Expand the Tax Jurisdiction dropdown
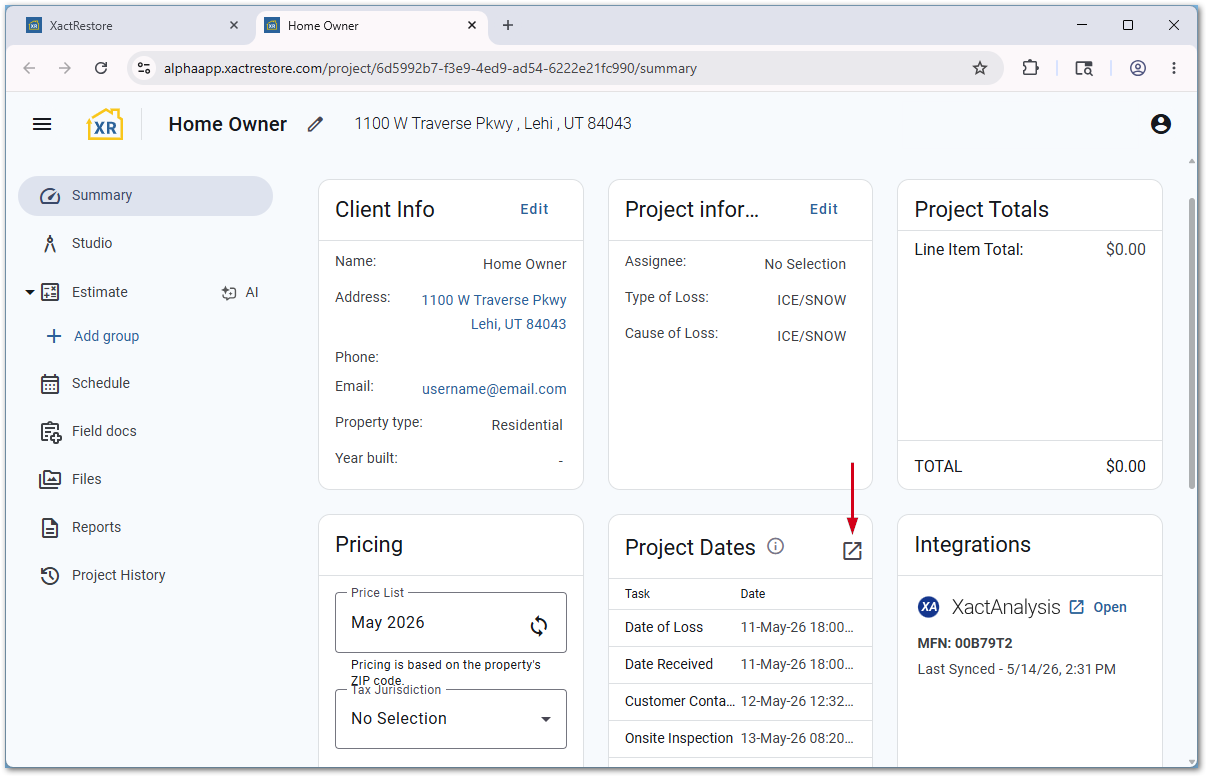Image resolution: width=1207 pixels, height=777 pixels. [451, 719]
